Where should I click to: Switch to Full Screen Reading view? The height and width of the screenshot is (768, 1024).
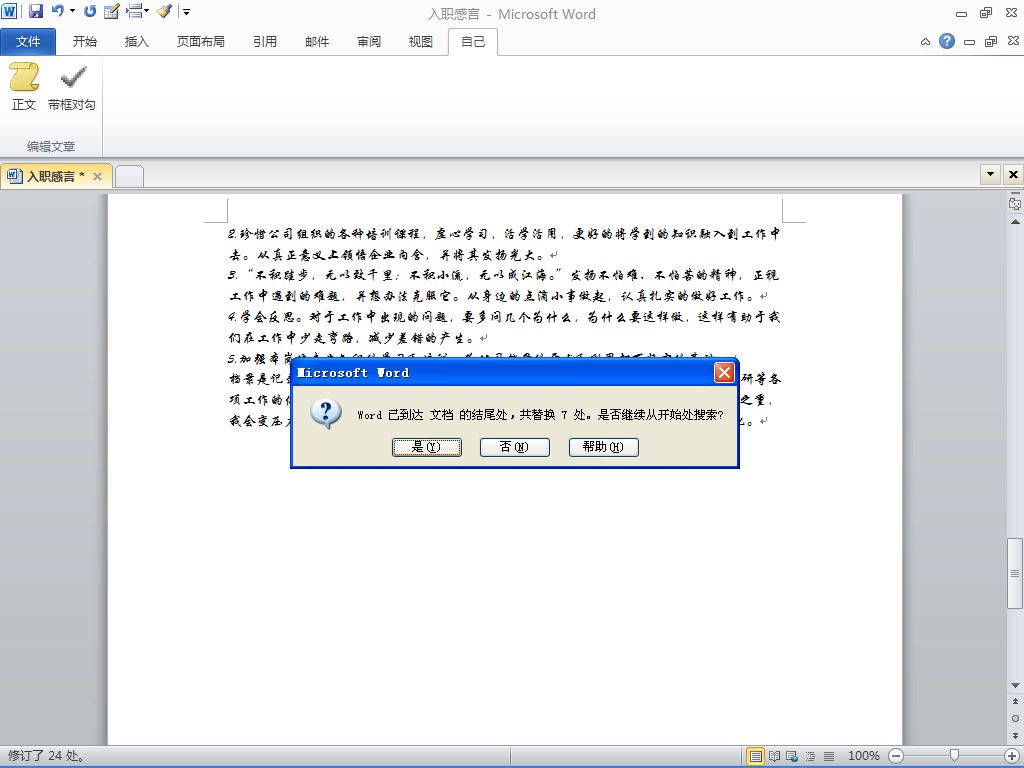point(774,756)
